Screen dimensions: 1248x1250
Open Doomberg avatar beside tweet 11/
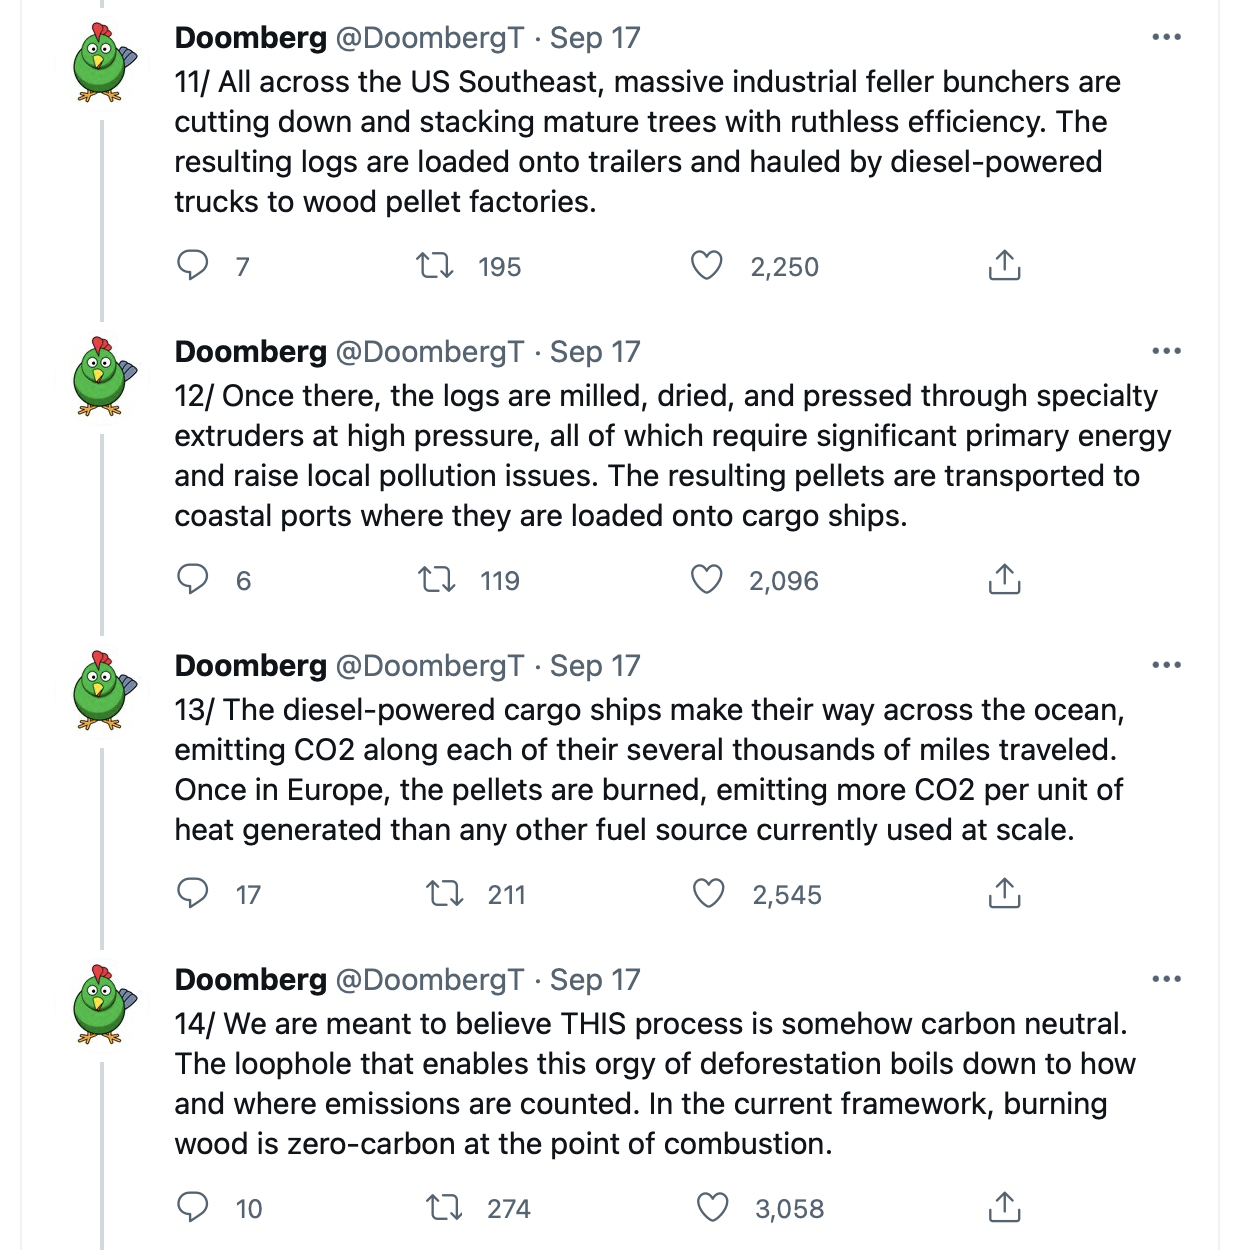click(102, 62)
